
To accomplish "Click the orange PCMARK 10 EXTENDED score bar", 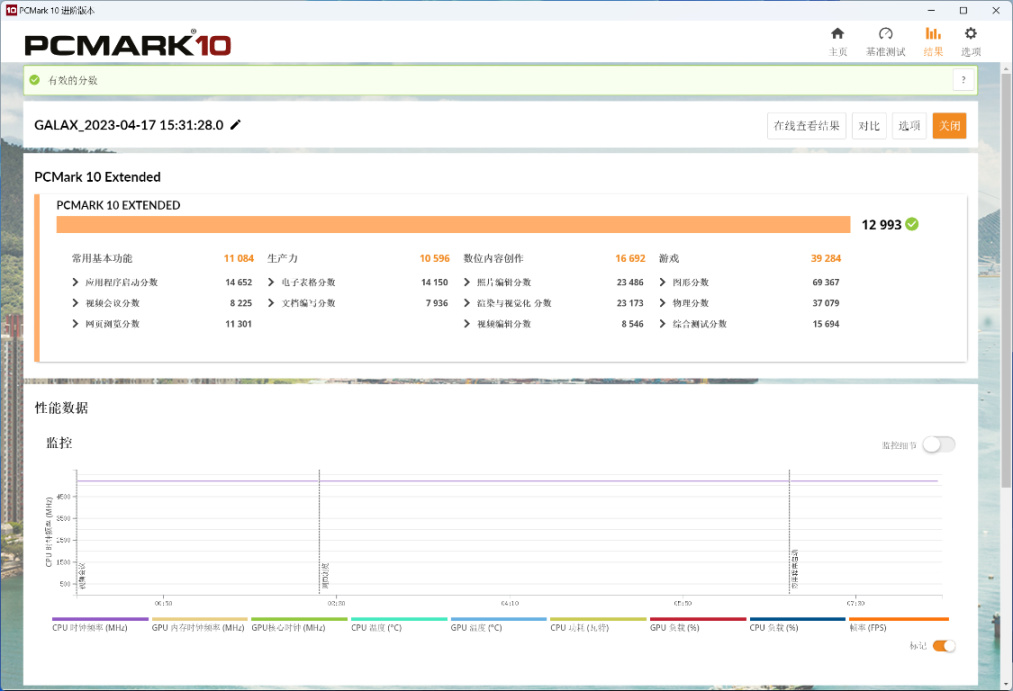I will (x=453, y=224).
